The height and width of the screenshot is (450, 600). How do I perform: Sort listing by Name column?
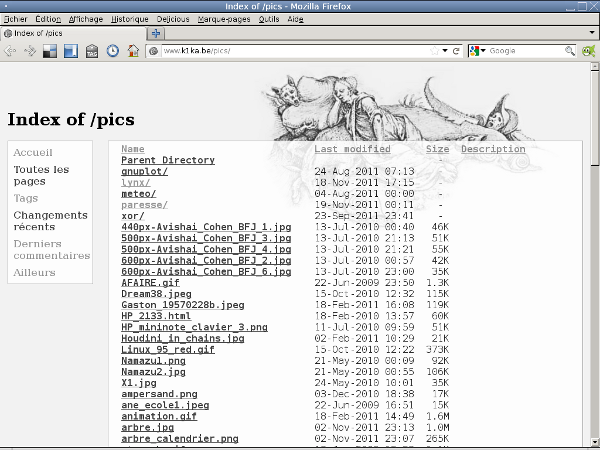coord(133,149)
